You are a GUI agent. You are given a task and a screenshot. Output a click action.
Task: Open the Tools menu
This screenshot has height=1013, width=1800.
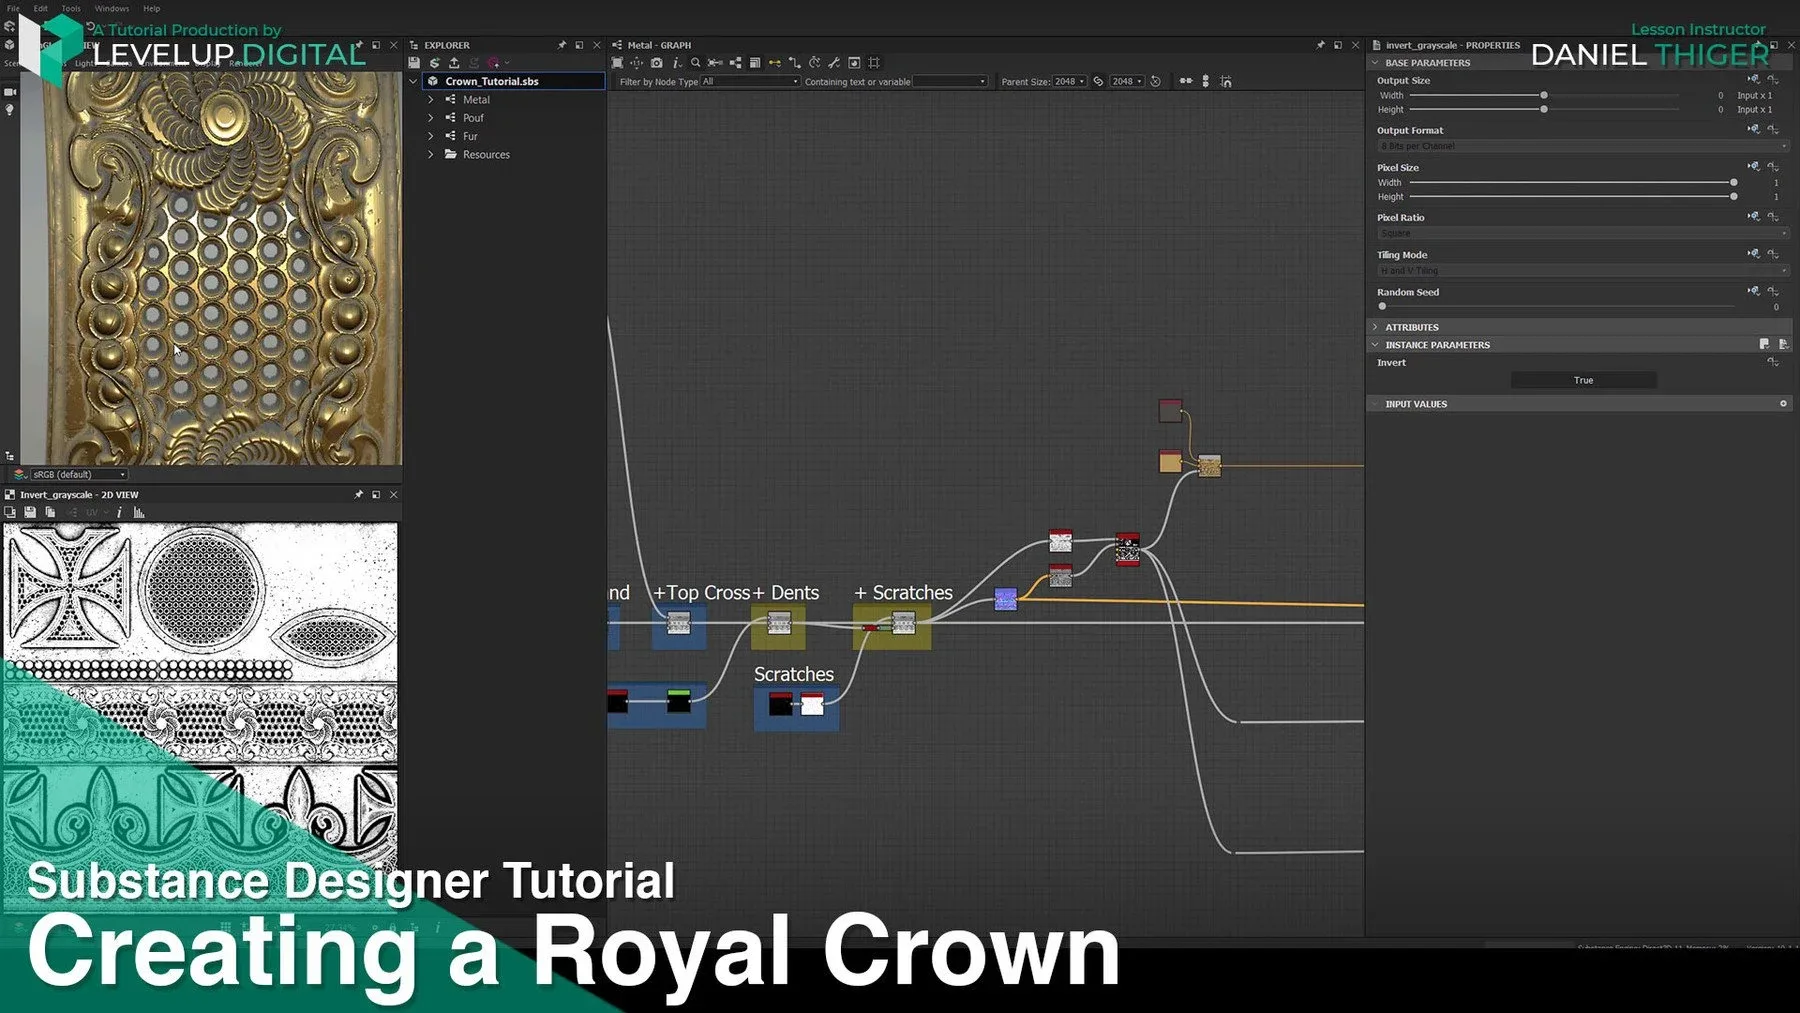tap(70, 8)
